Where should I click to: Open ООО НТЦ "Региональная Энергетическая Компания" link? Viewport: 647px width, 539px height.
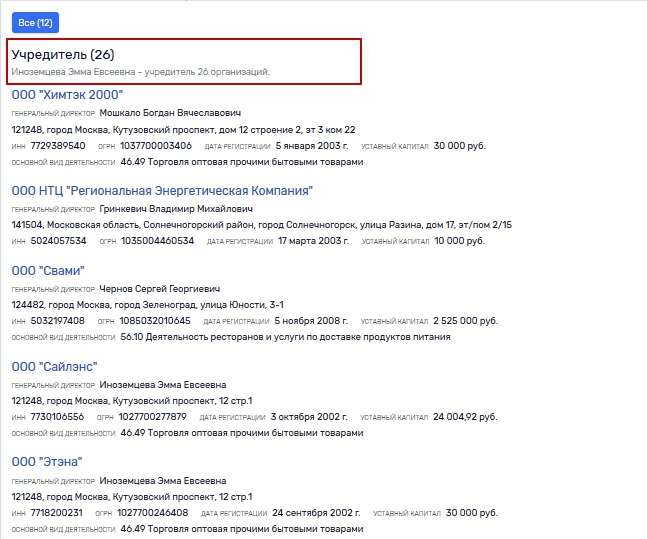pos(162,191)
